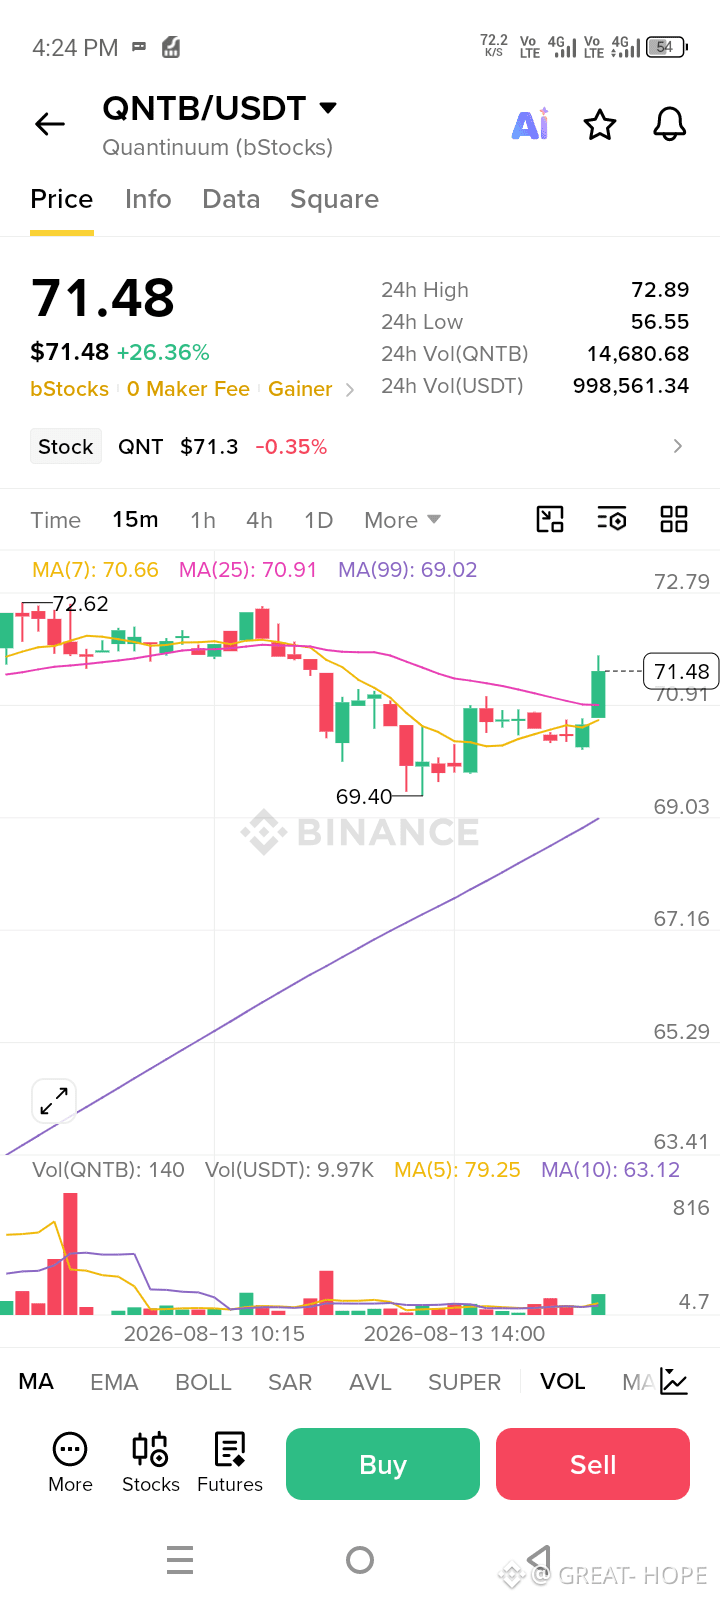Open indicator chart settings icon
720x1600 pixels.
point(674,1382)
